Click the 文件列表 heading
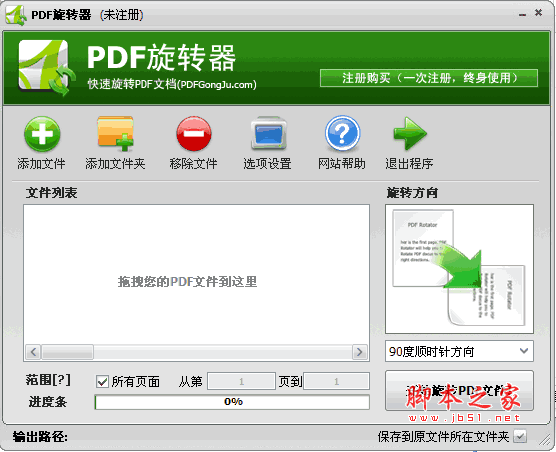The height and width of the screenshot is (452, 556). (x=51, y=193)
